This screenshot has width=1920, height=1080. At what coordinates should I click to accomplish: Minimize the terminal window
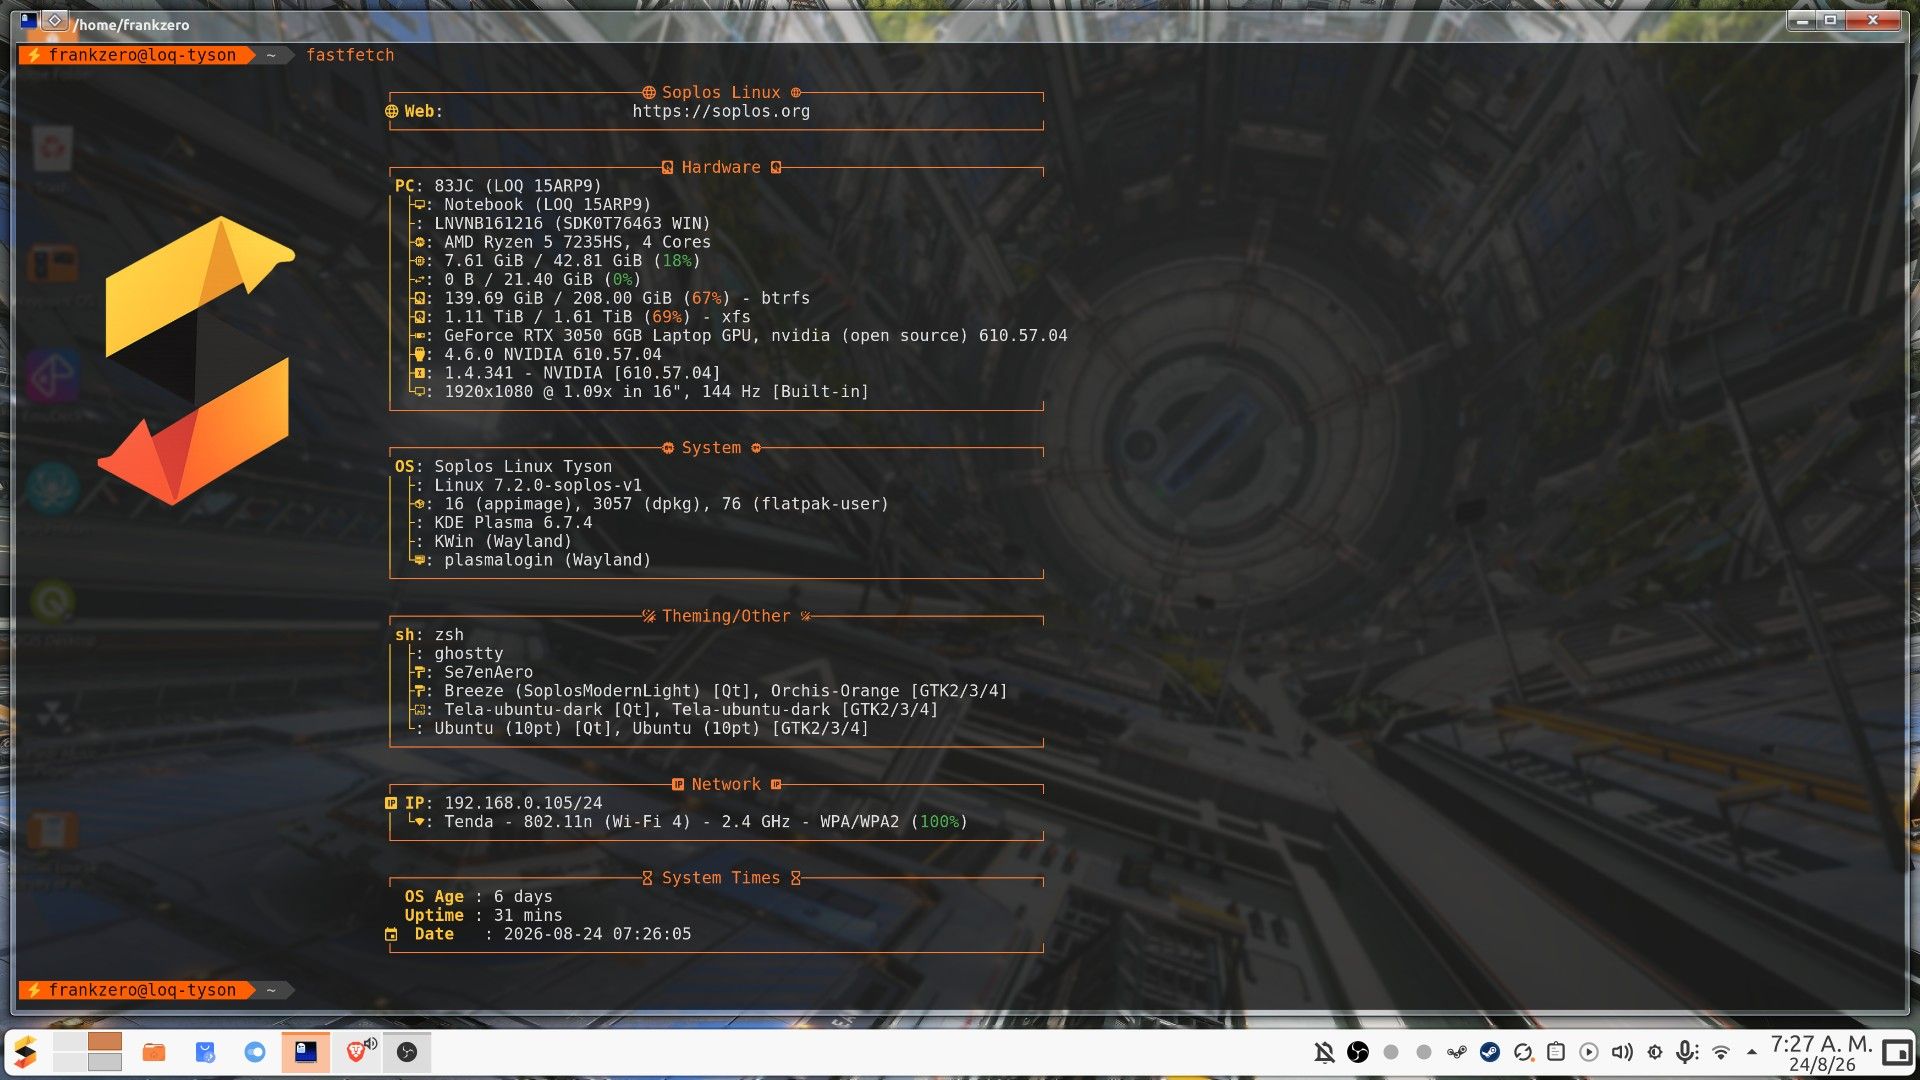[x=1802, y=20]
